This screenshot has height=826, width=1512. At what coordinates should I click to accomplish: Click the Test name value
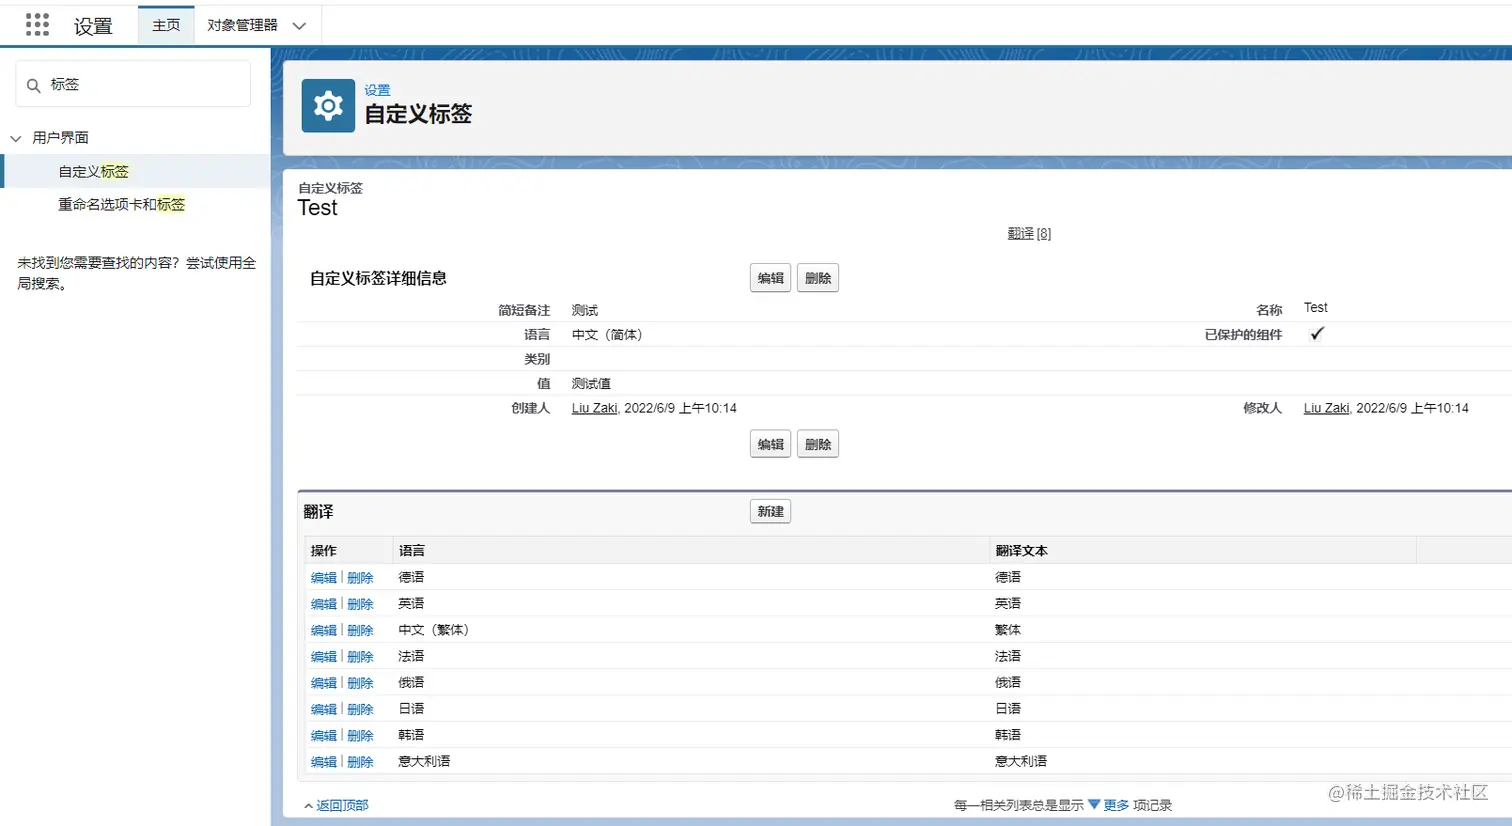[1315, 308]
